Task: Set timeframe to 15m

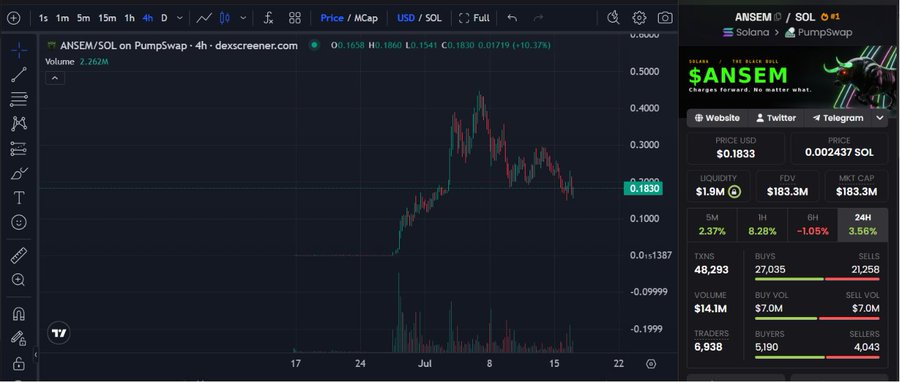Action: pos(107,18)
